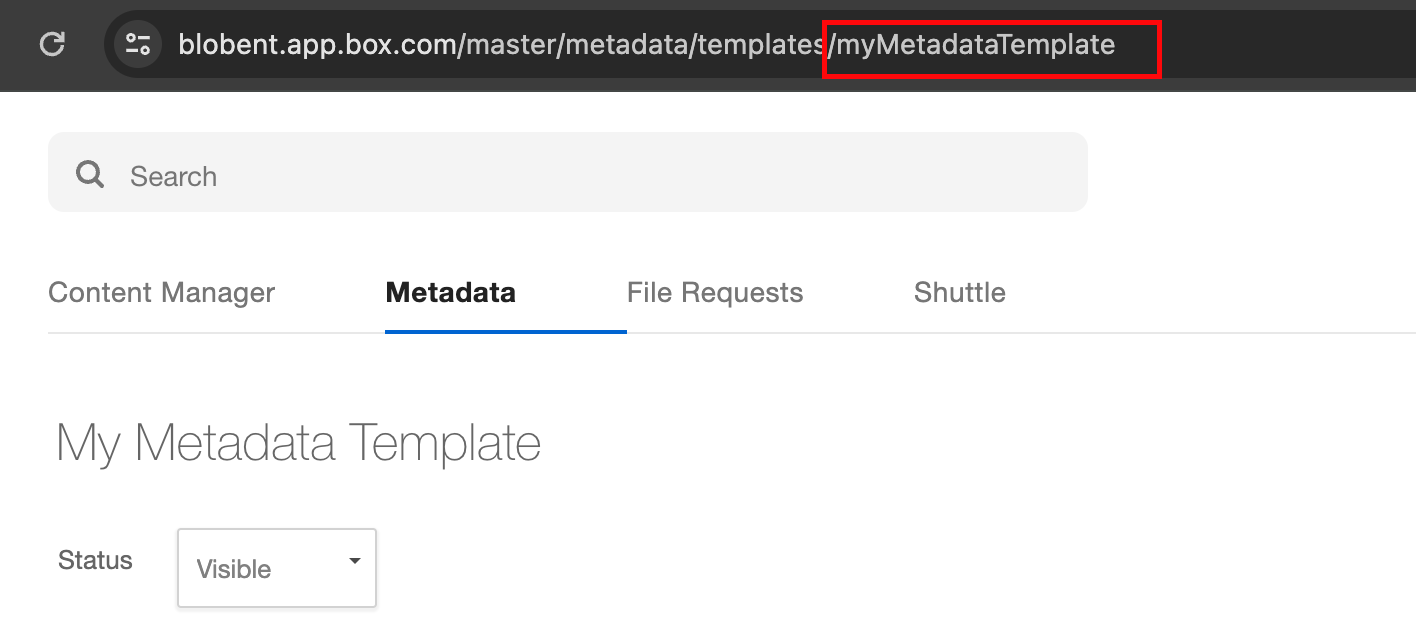Click the master segment of the URL
Image resolution: width=1416 pixels, height=632 pixels.
click(510, 44)
